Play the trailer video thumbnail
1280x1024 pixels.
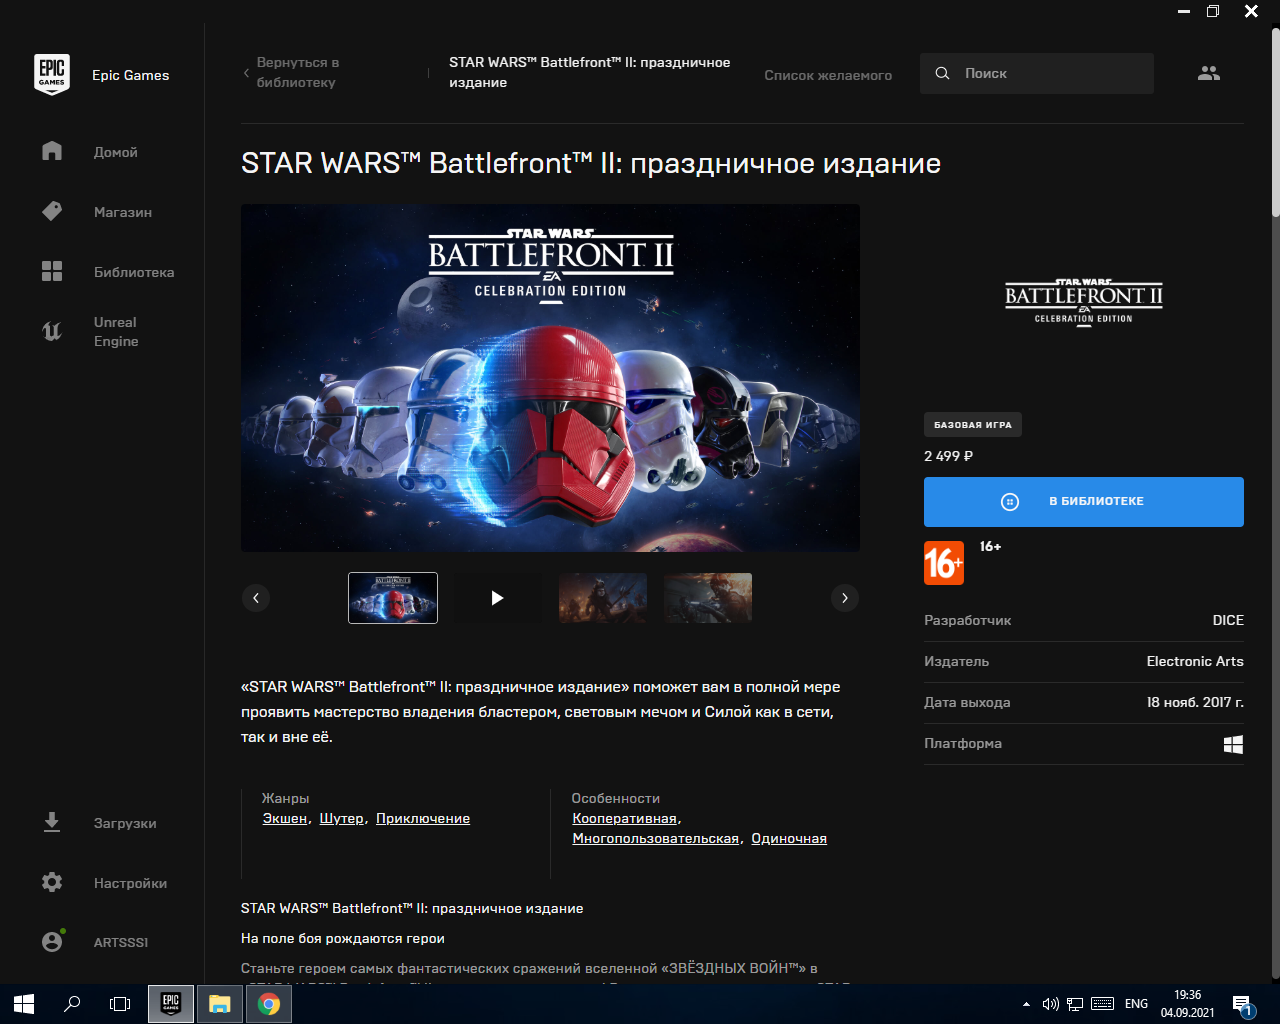497,598
